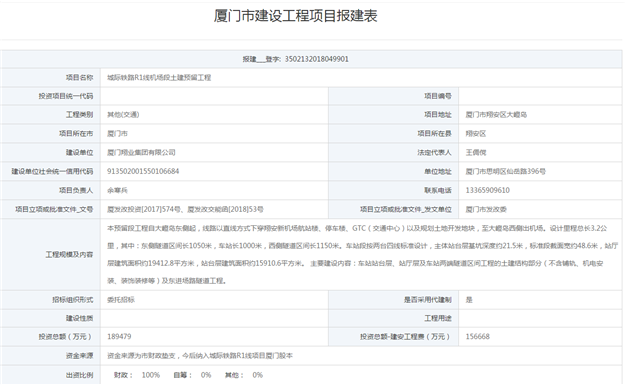This screenshot has width=625, height=385.
Task: Click the 是否采用代建制 label
Action: [x=428, y=300]
